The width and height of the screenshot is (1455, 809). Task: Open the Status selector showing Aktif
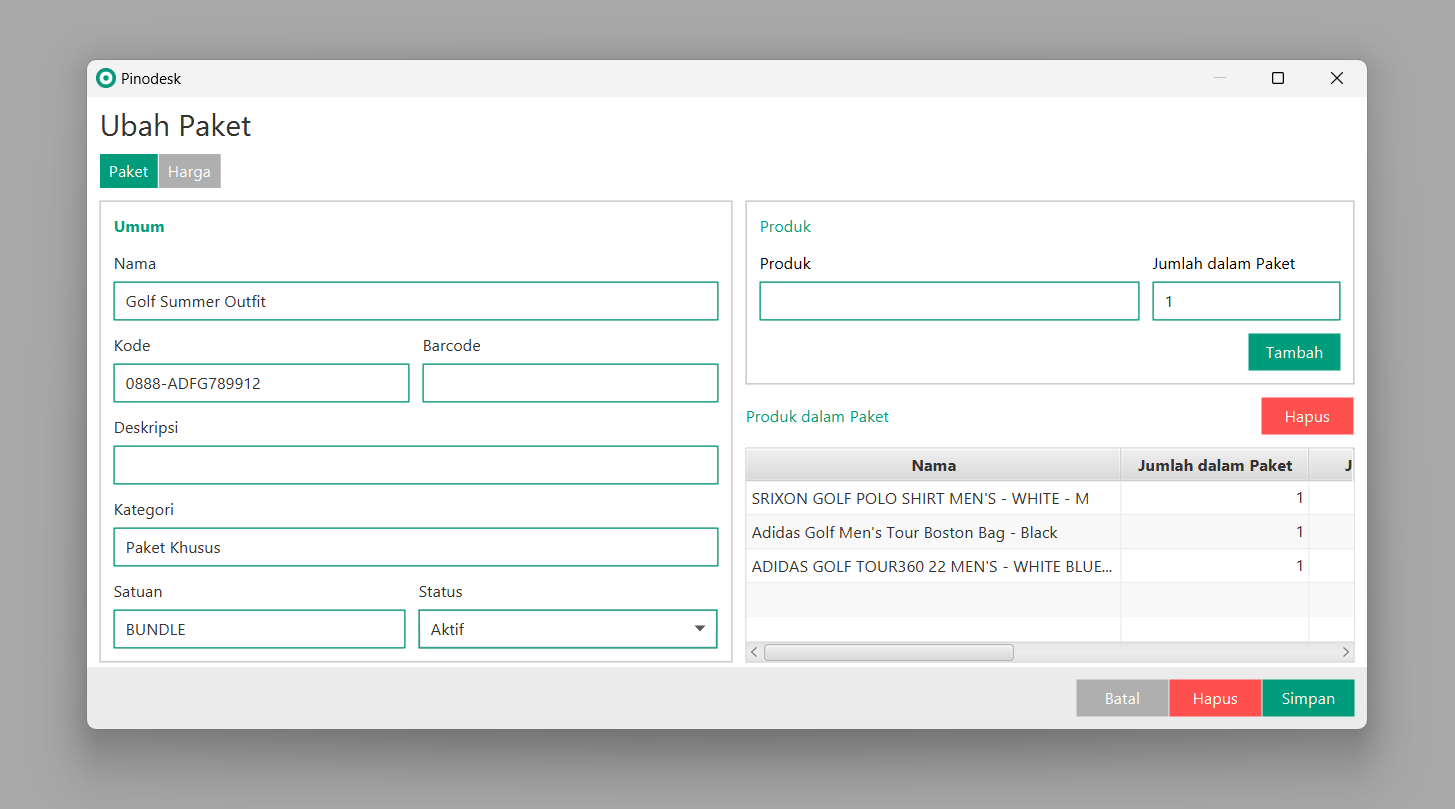(x=567, y=629)
